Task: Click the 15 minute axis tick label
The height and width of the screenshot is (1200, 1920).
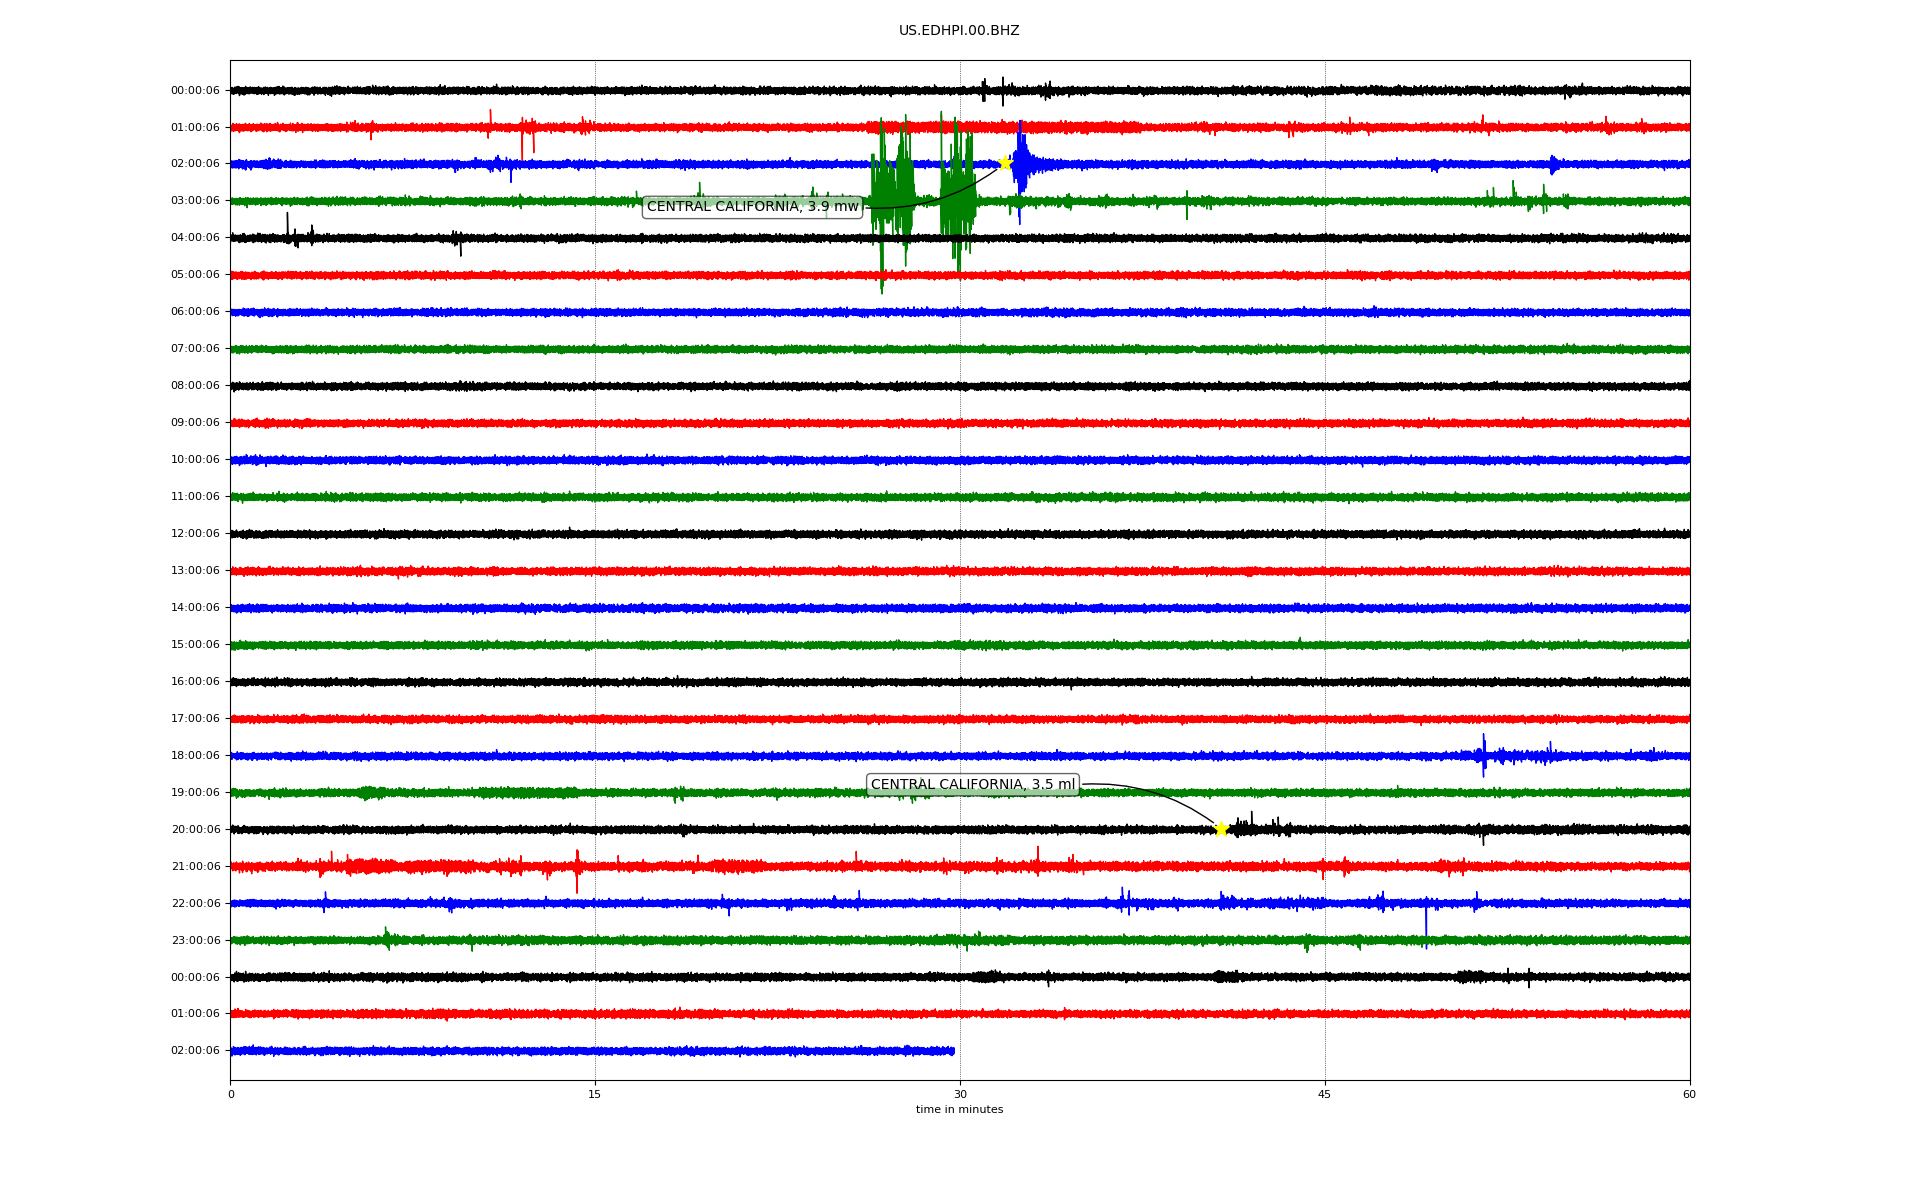Action: click(x=595, y=1094)
